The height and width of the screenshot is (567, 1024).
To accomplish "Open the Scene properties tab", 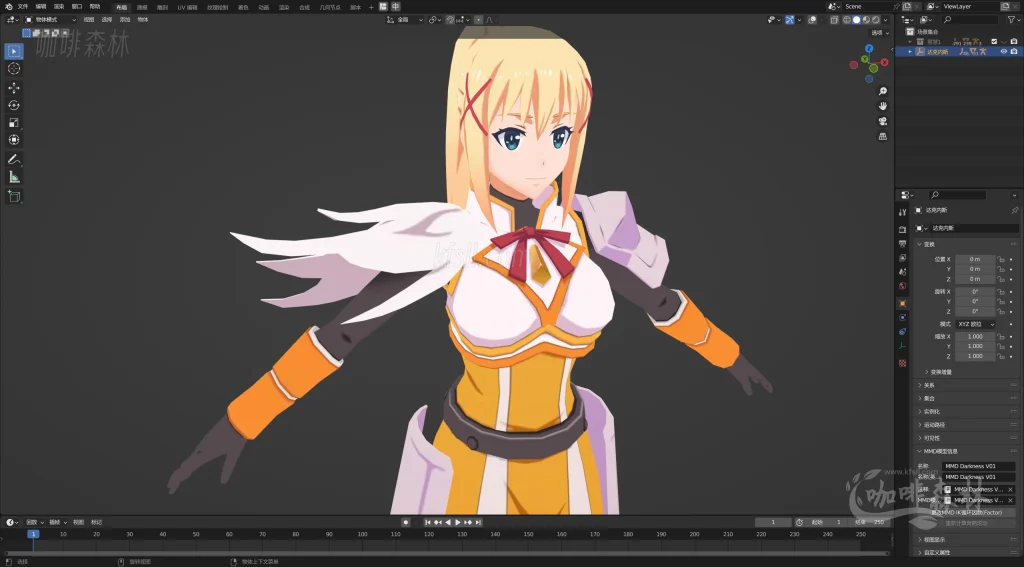I will 903,272.
